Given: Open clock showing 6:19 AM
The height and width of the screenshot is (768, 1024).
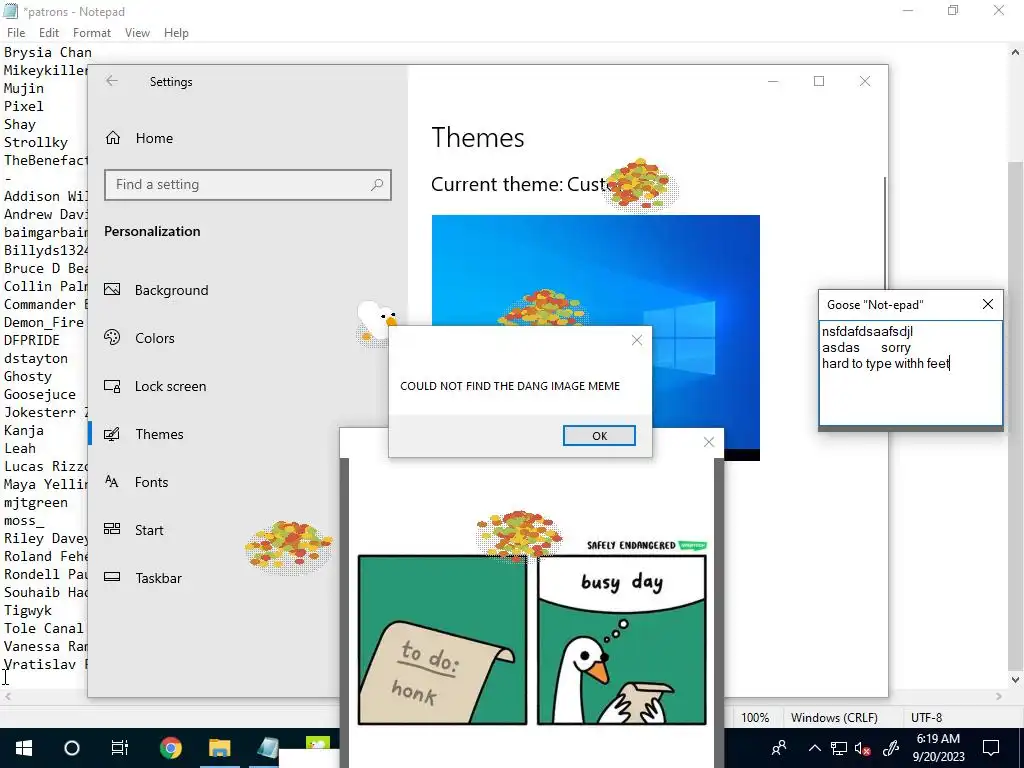Looking at the screenshot, I should coord(938,748).
